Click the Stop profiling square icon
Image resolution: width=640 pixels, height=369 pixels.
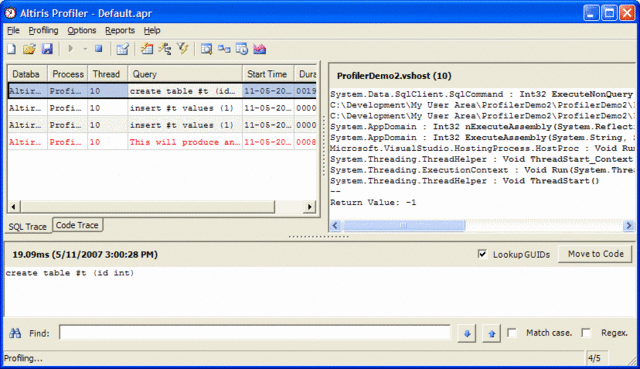click(x=98, y=49)
